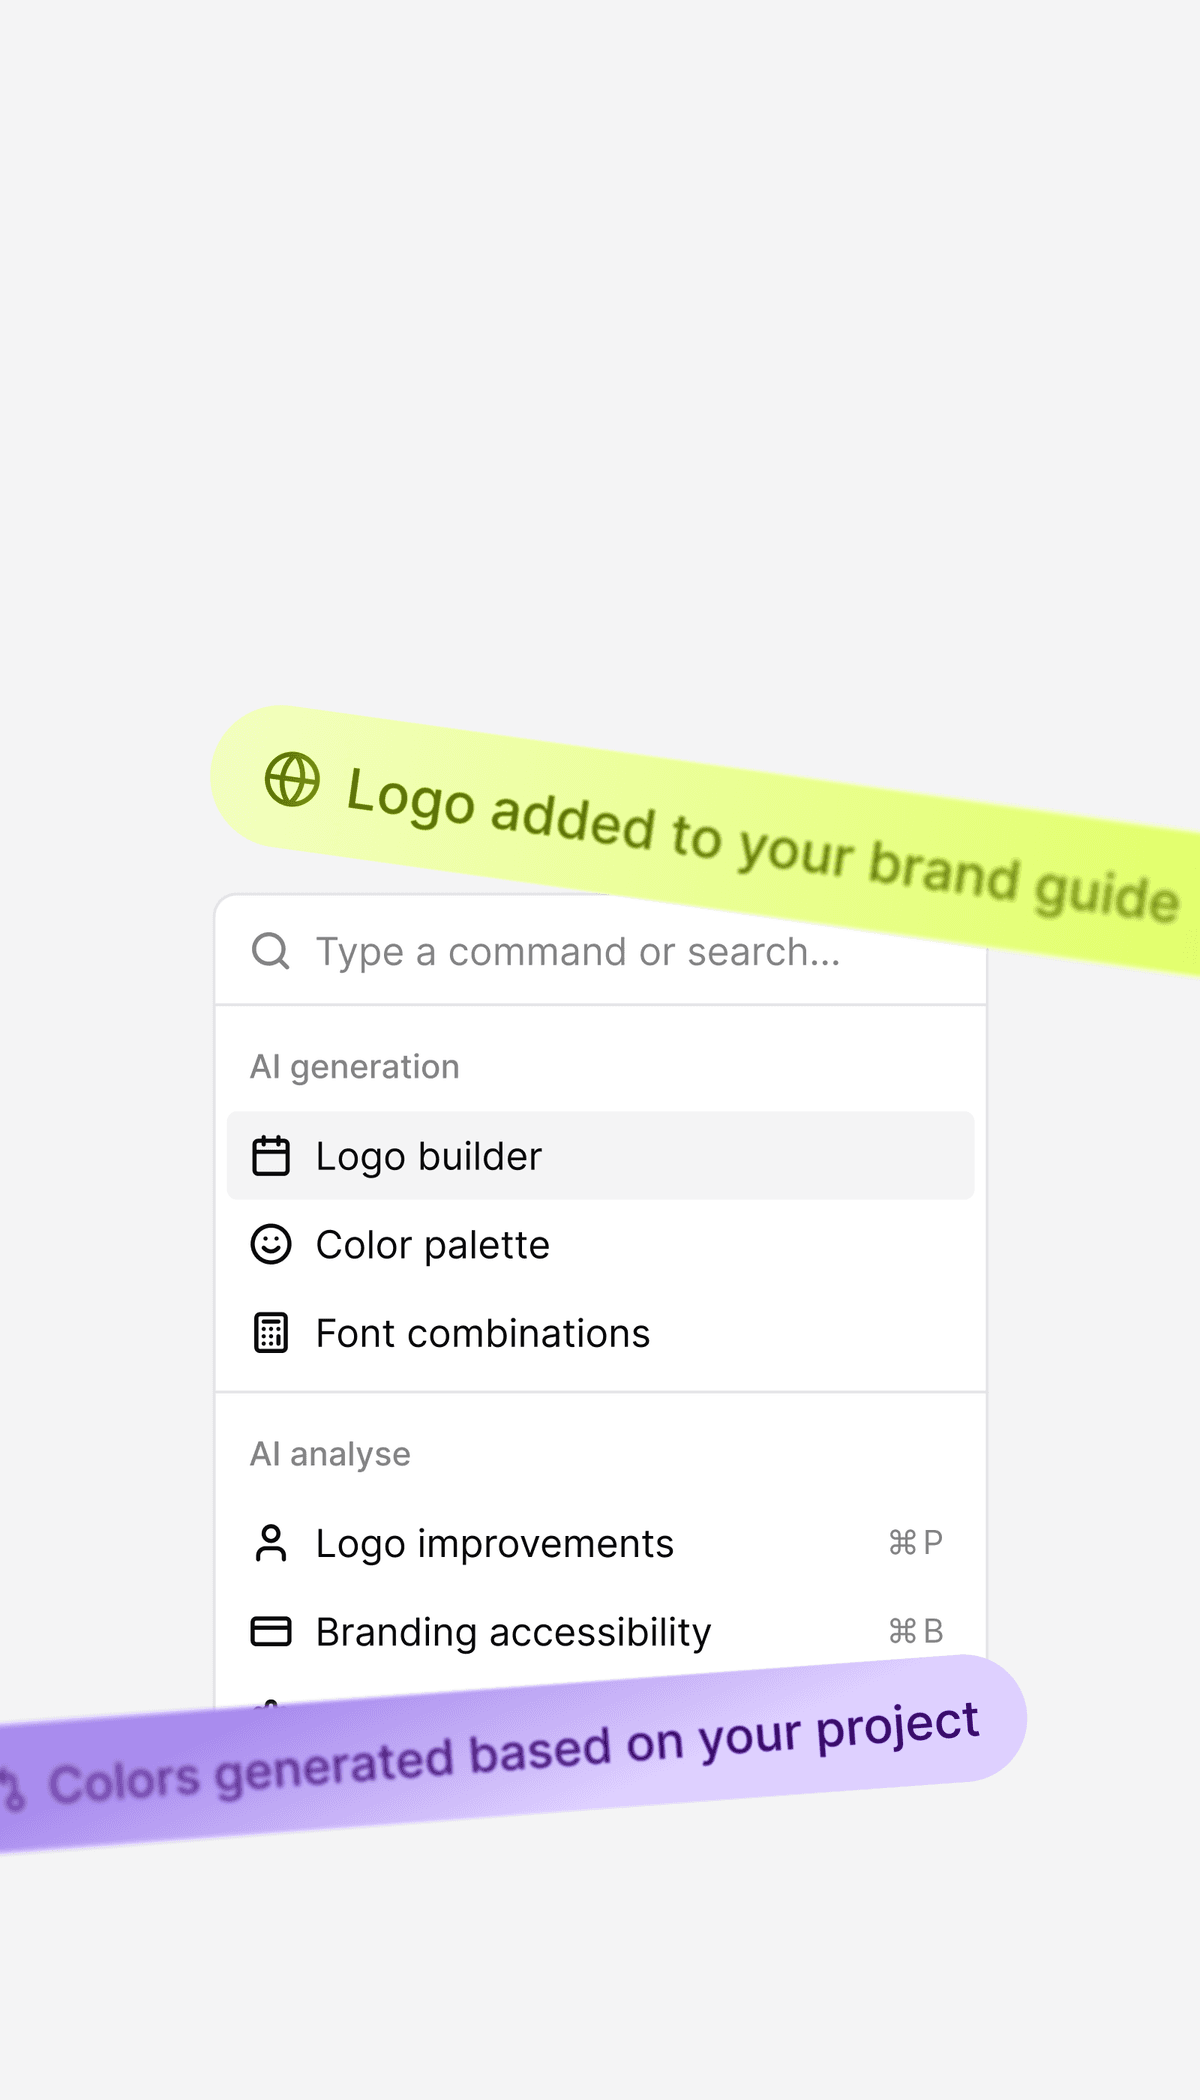Viewport: 1200px width, 2100px height.
Task: Select the Logo builder command
Action: 600,1156
